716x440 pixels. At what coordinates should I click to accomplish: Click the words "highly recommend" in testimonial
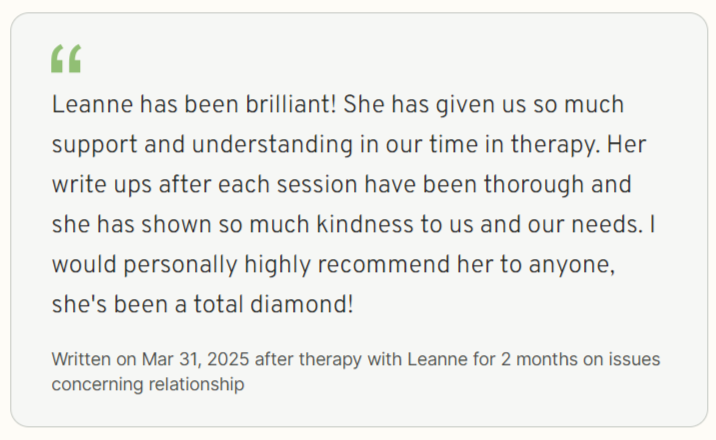coord(347,265)
